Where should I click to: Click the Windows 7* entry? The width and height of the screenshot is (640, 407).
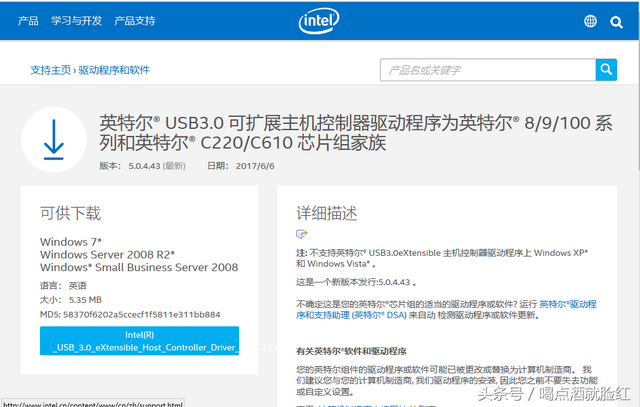(x=71, y=242)
